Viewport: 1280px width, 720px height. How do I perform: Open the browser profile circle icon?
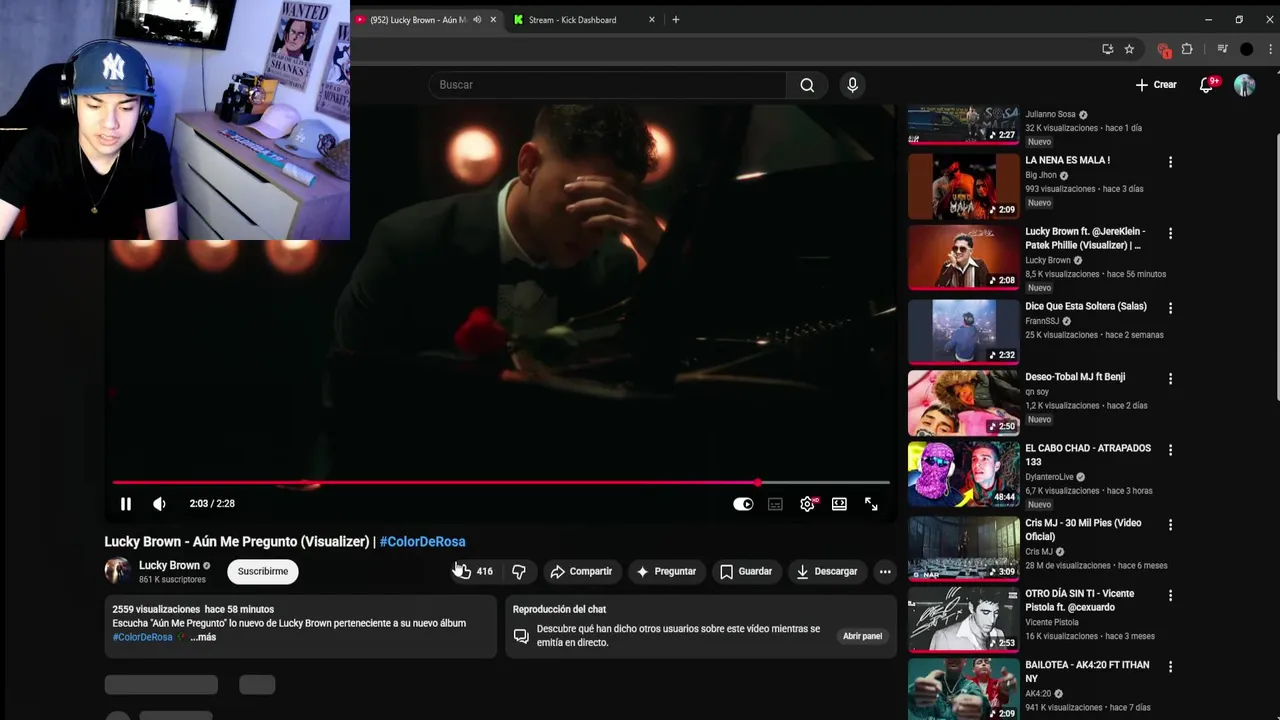pyautogui.click(x=1246, y=49)
